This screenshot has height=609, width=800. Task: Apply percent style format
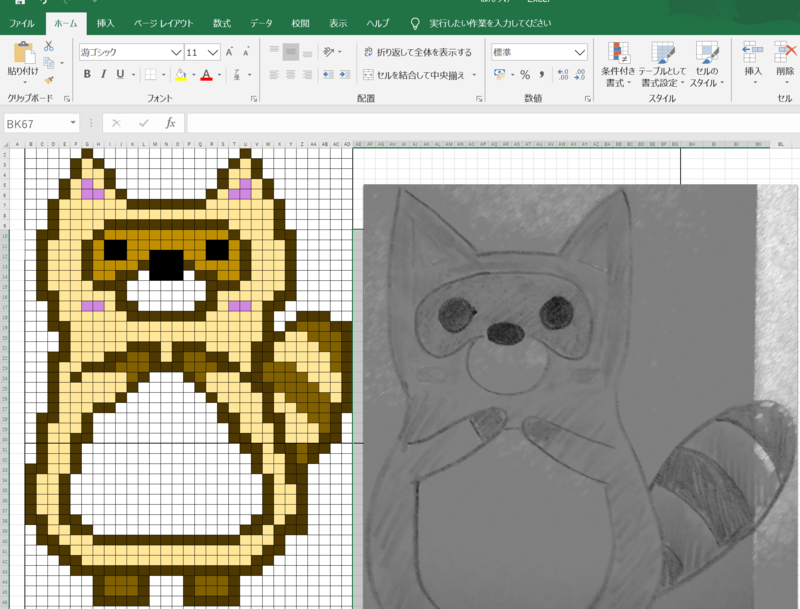click(x=525, y=74)
